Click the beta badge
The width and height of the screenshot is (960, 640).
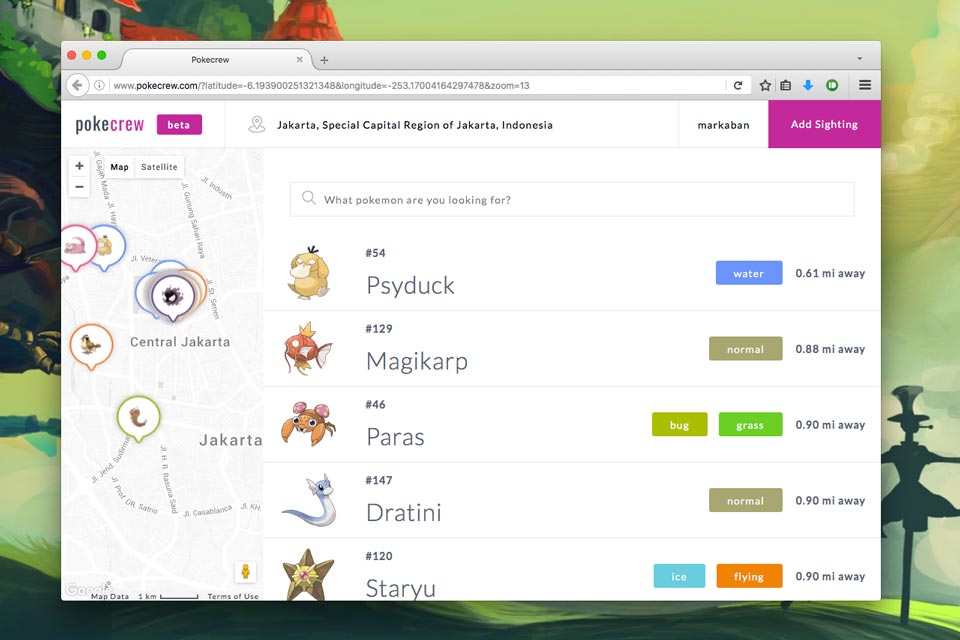pos(179,124)
